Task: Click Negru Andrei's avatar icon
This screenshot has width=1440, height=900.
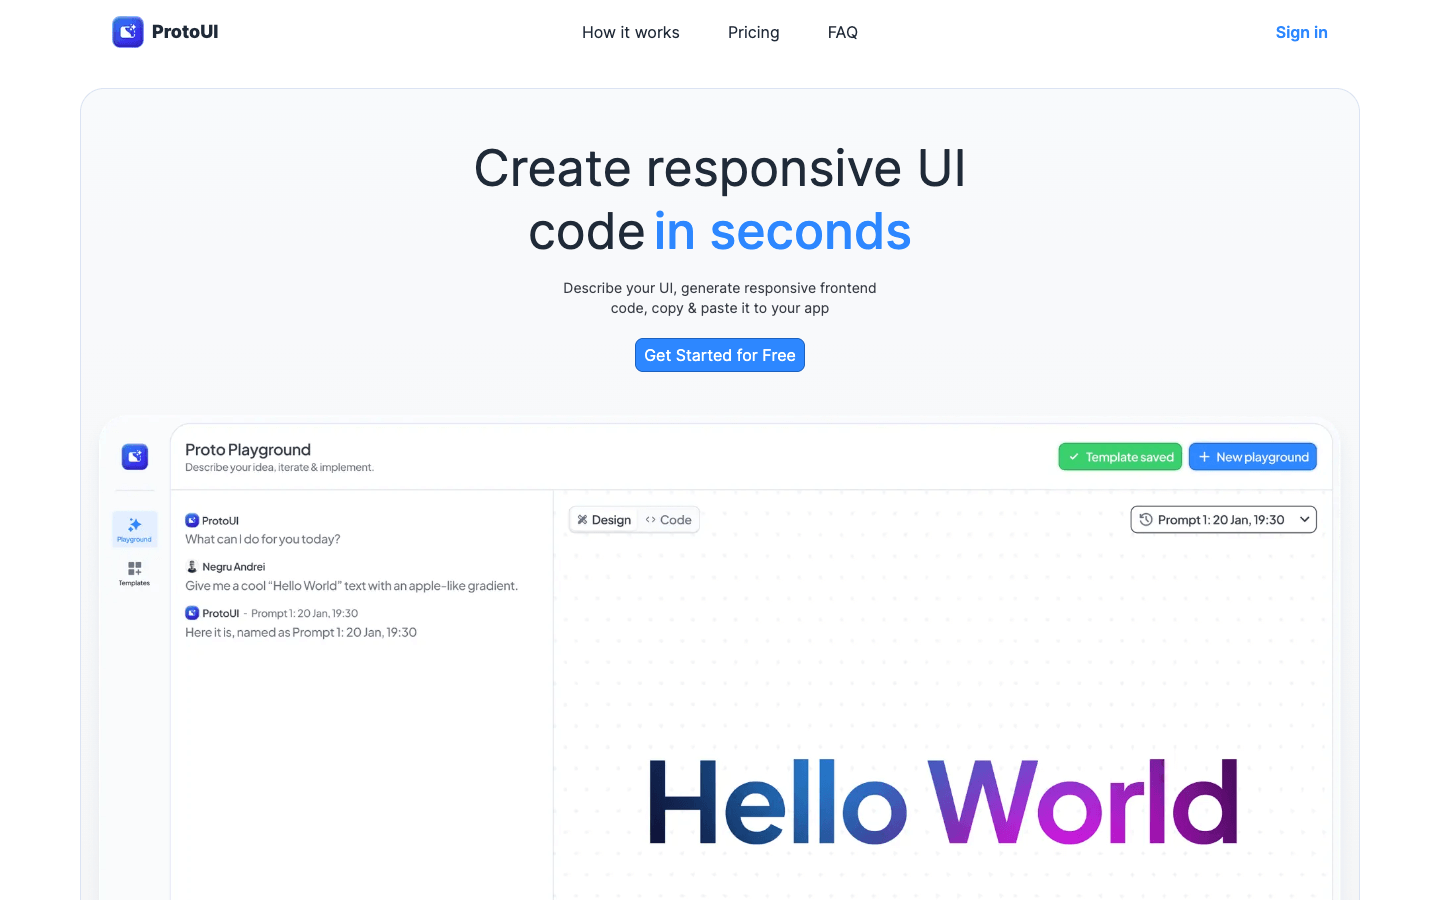Action: pyautogui.click(x=192, y=566)
